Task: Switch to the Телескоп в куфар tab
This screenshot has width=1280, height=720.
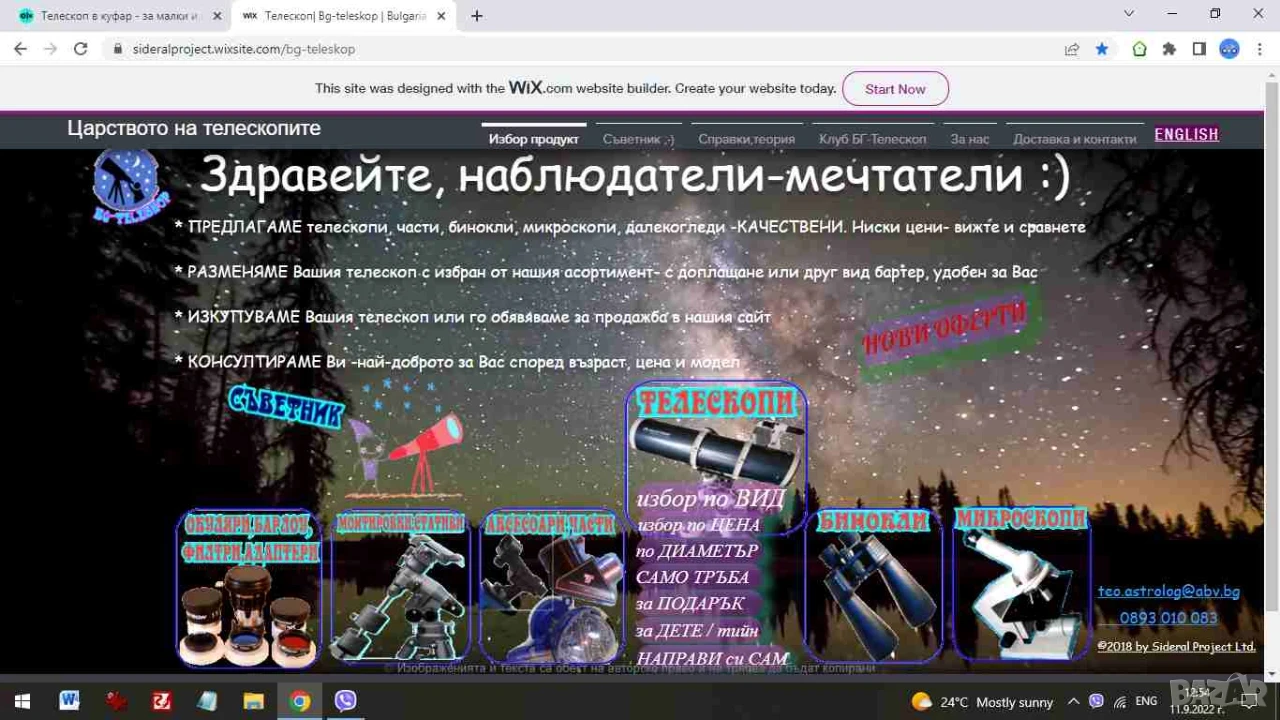Action: [120, 16]
